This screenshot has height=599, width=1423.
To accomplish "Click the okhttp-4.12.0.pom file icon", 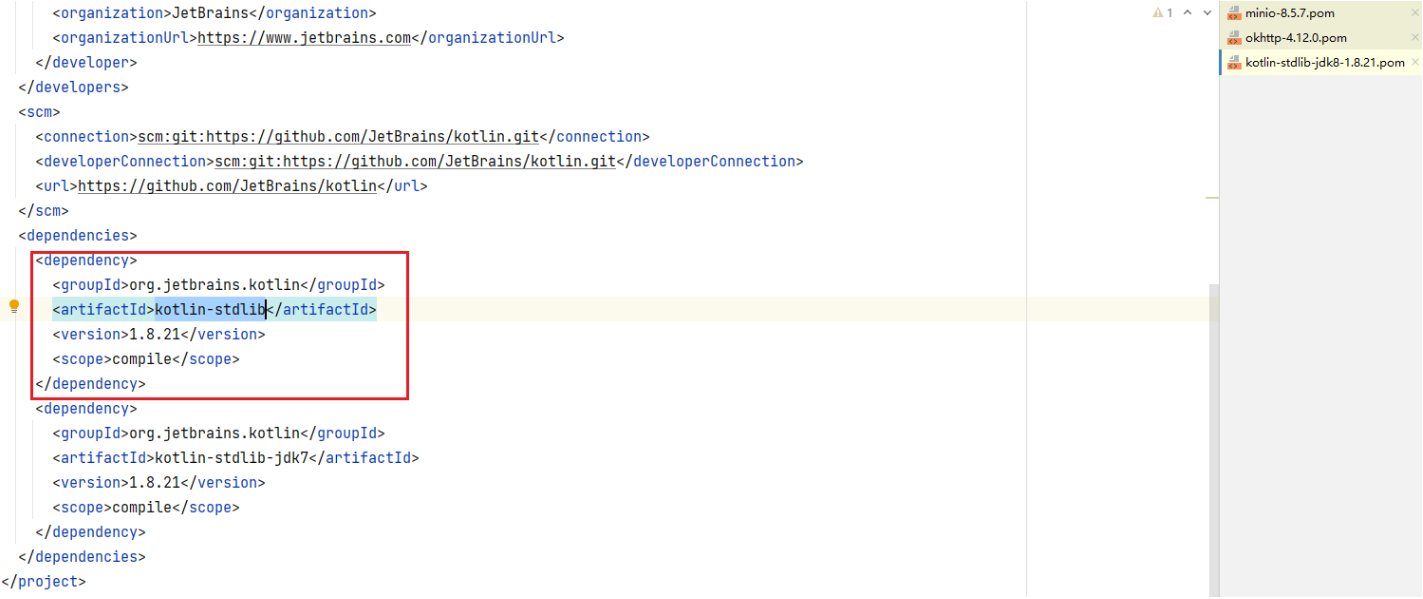I will [1234, 38].
